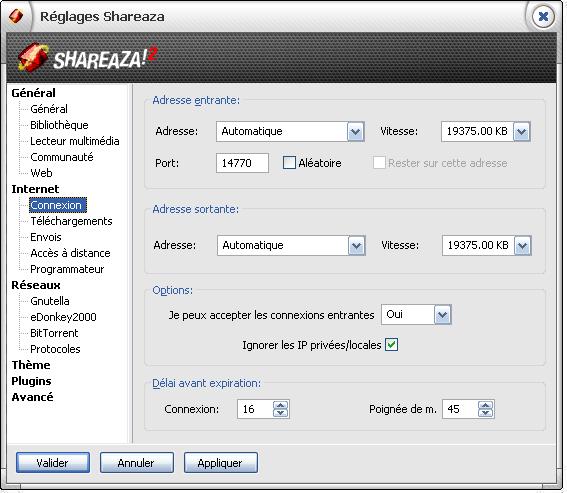Image resolution: width=567 pixels, height=493 pixels.
Task: Uncheck Ignorer les IP privées/locales
Action: 391,345
